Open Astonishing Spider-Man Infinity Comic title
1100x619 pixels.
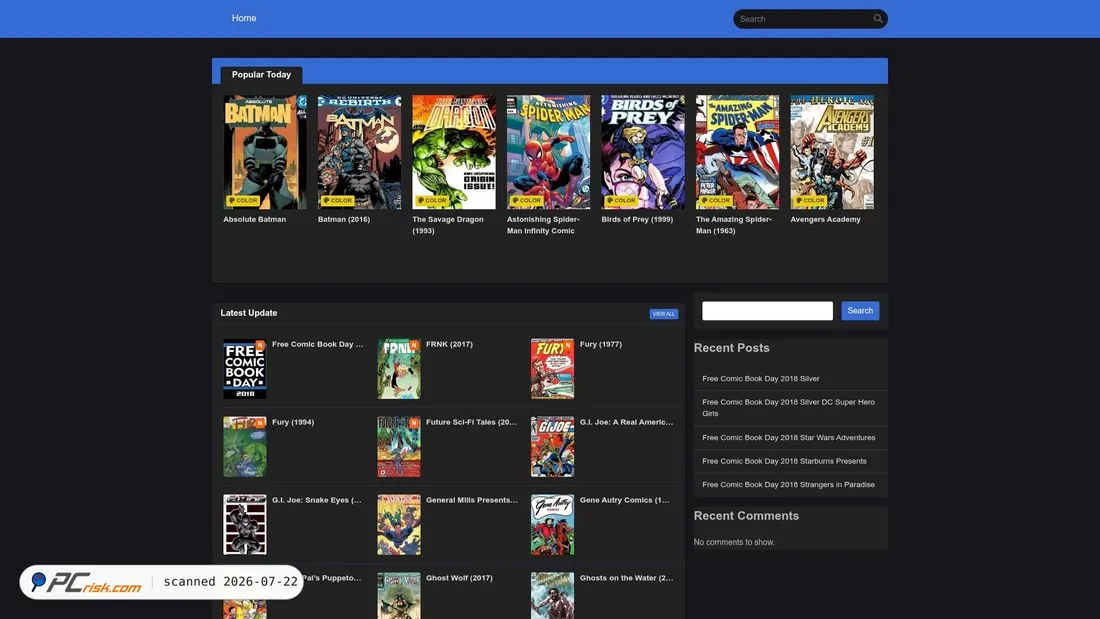tap(543, 225)
